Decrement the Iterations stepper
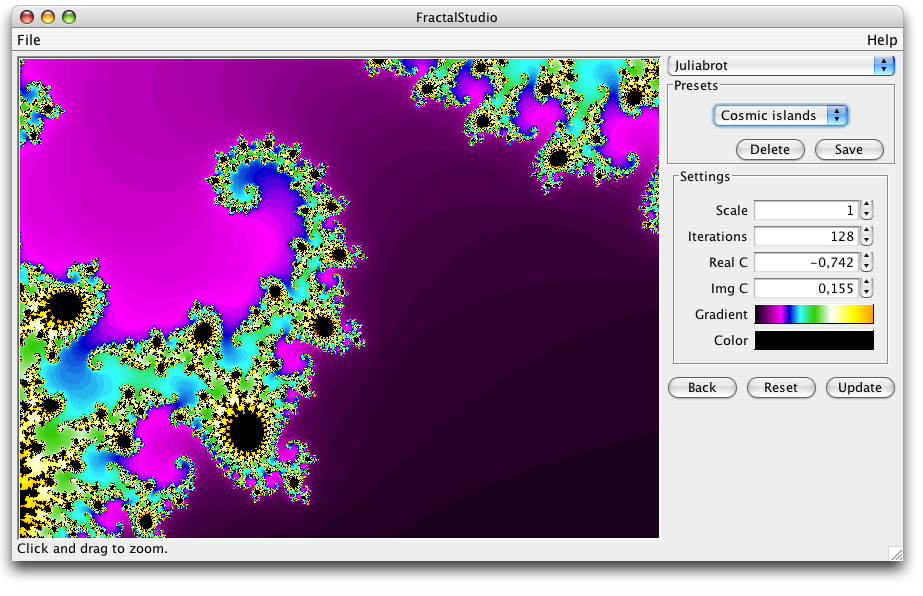Screen dimensions: 923x596 click(866, 240)
